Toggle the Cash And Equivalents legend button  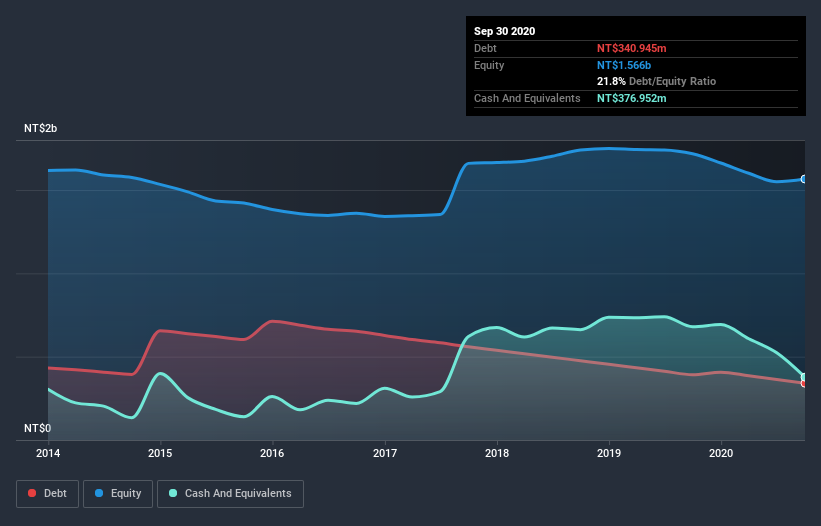click(x=230, y=494)
